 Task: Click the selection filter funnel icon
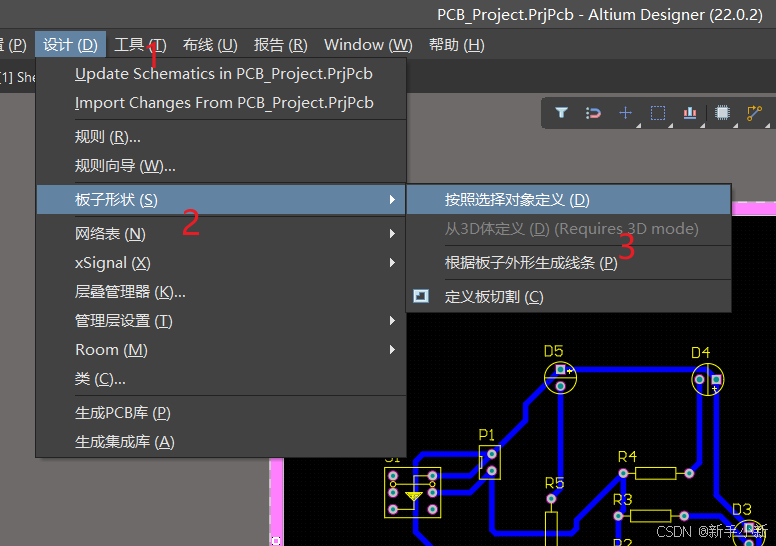pyautogui.click(x=562, y=113)
